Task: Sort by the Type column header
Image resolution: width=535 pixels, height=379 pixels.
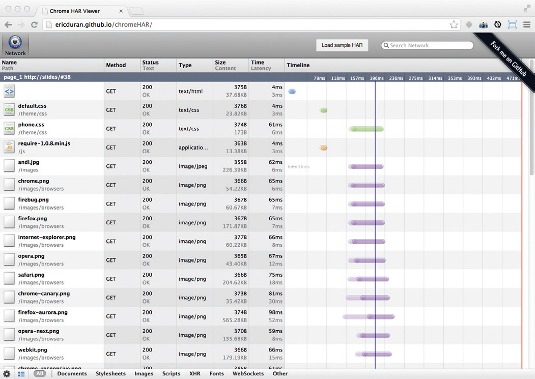Action: pos(194,65)
